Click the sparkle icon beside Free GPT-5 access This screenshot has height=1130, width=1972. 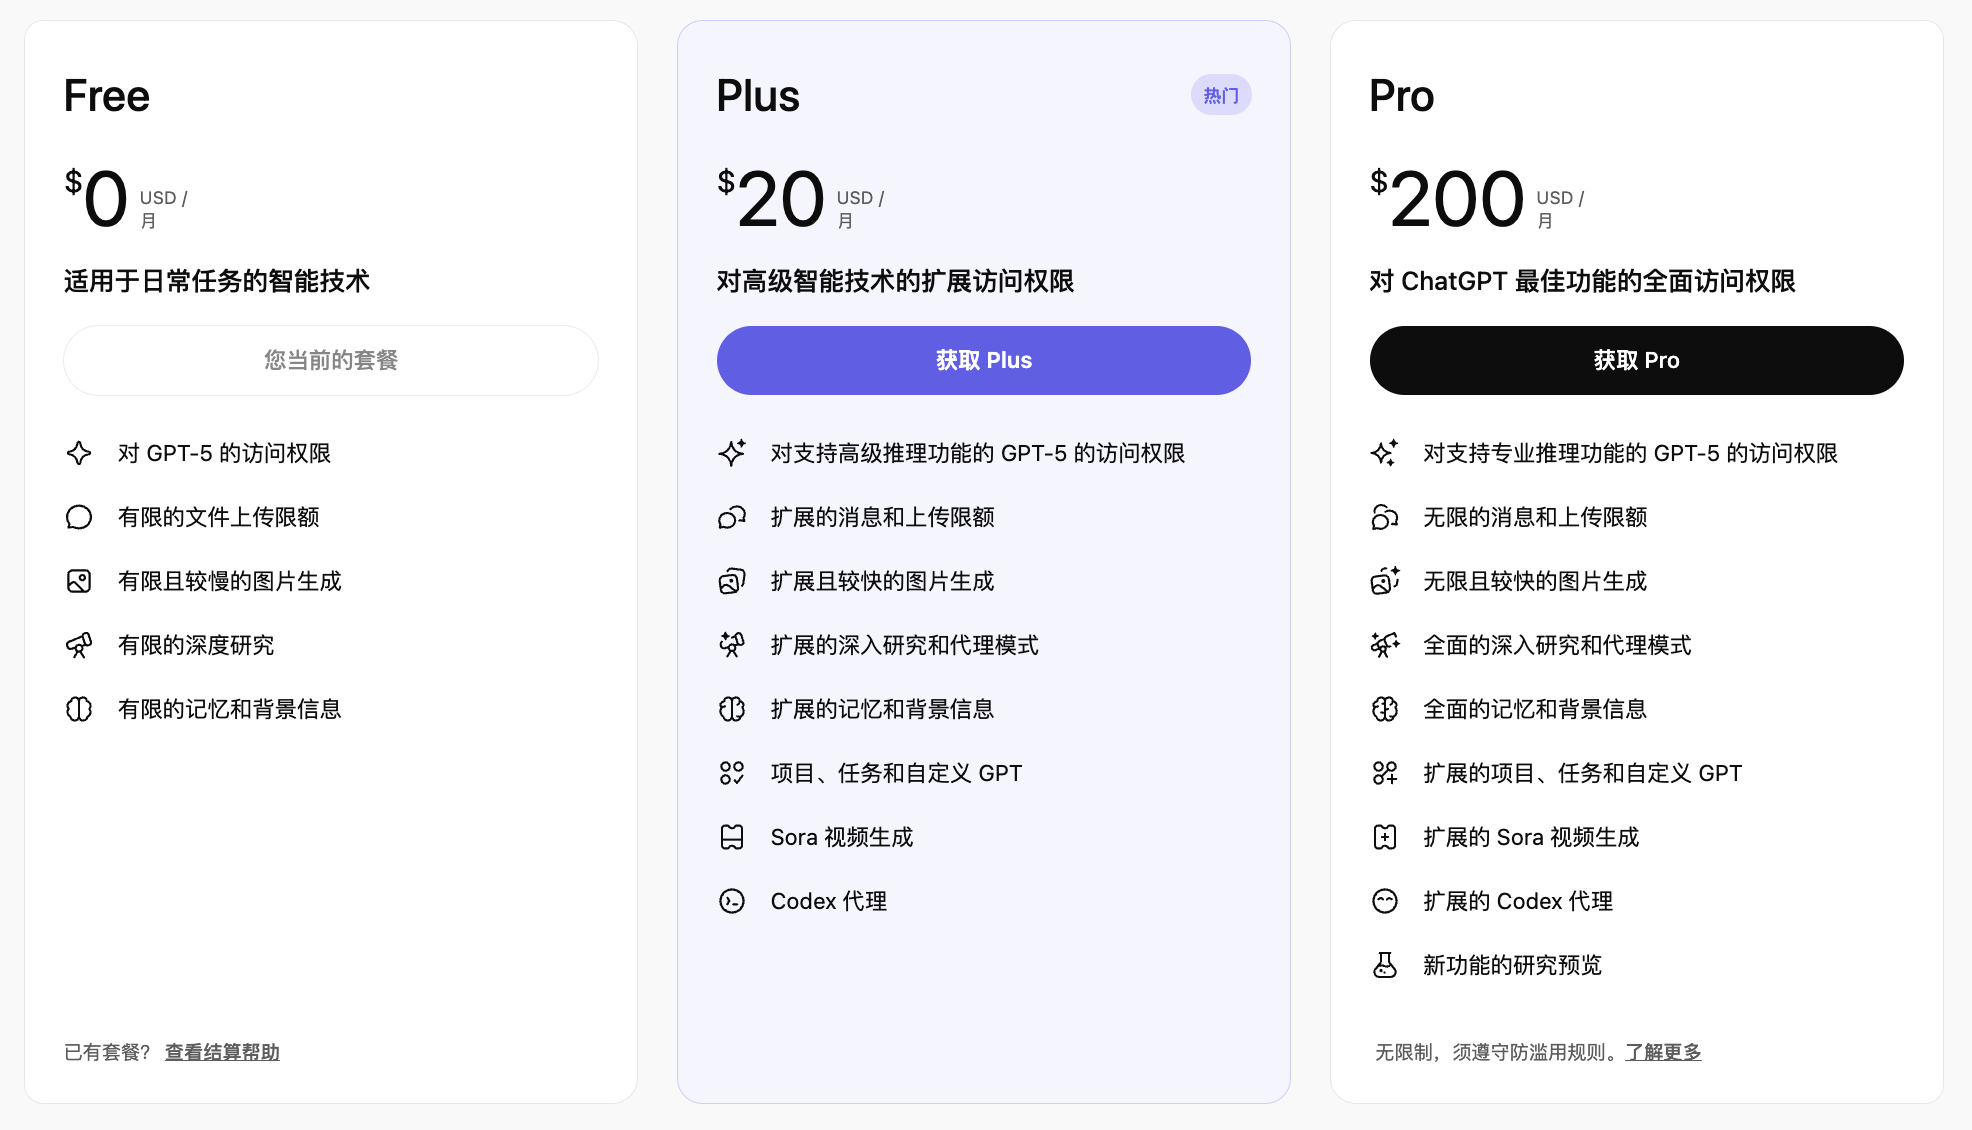point(79,453)
